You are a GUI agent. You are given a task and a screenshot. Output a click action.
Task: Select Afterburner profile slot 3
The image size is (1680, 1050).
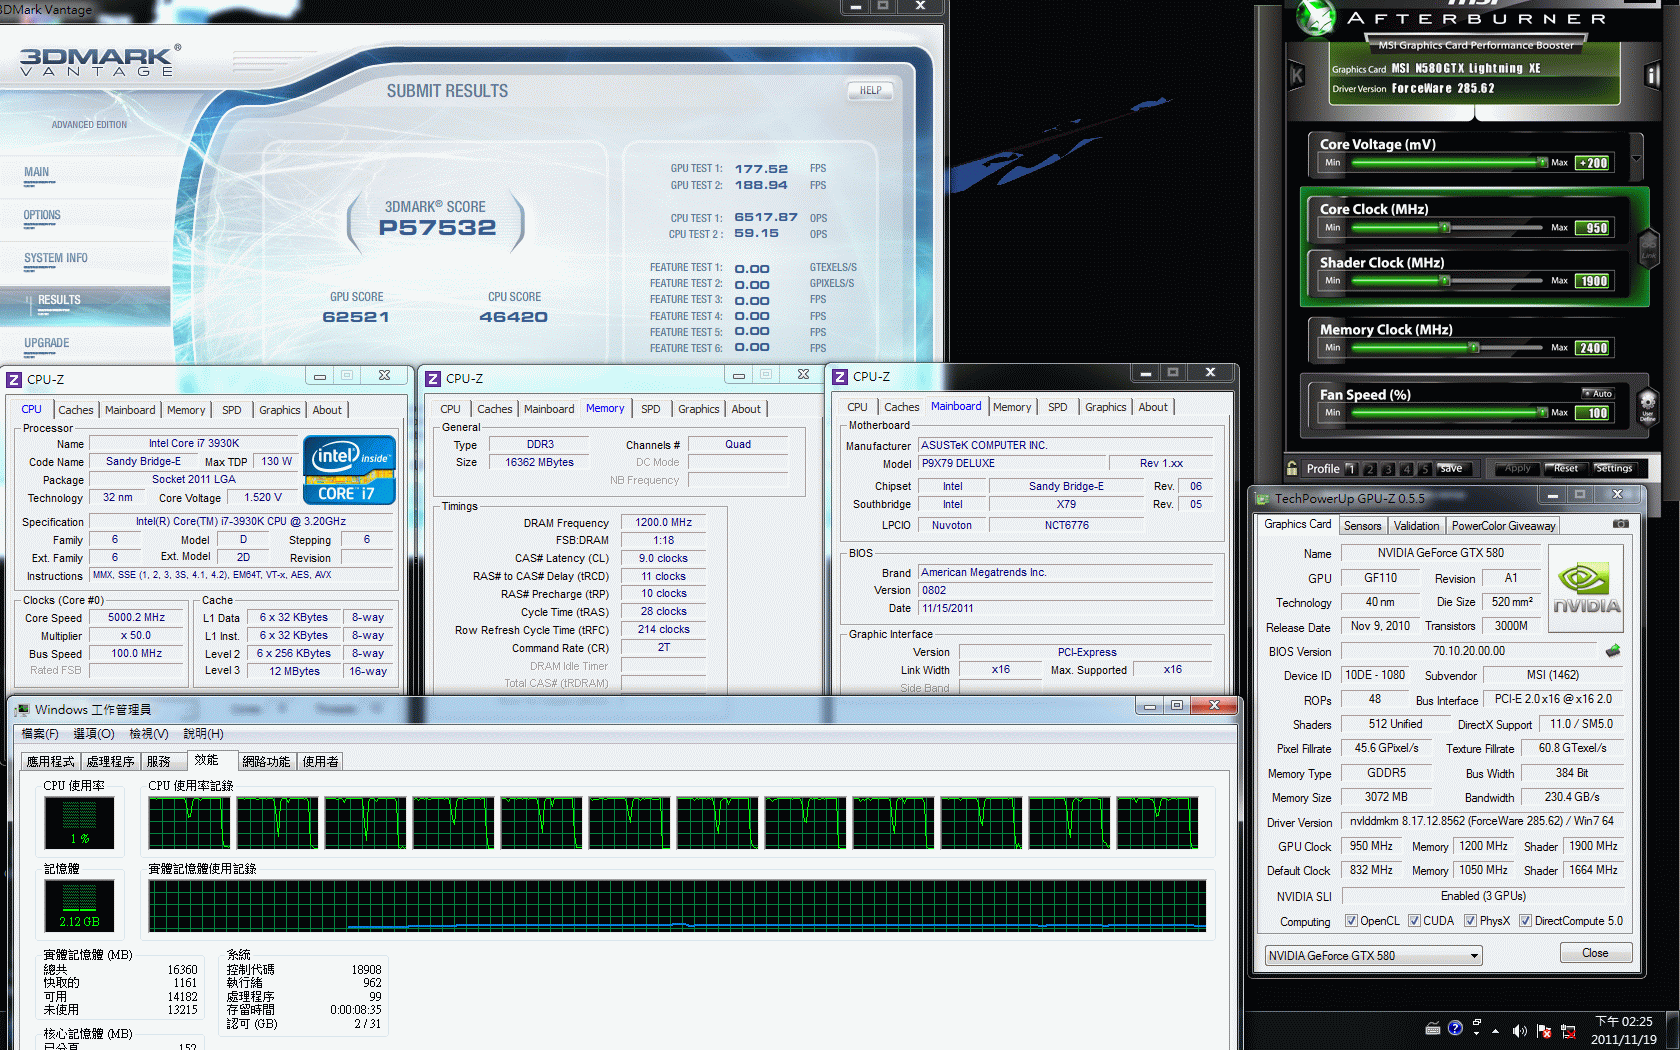1388,468
